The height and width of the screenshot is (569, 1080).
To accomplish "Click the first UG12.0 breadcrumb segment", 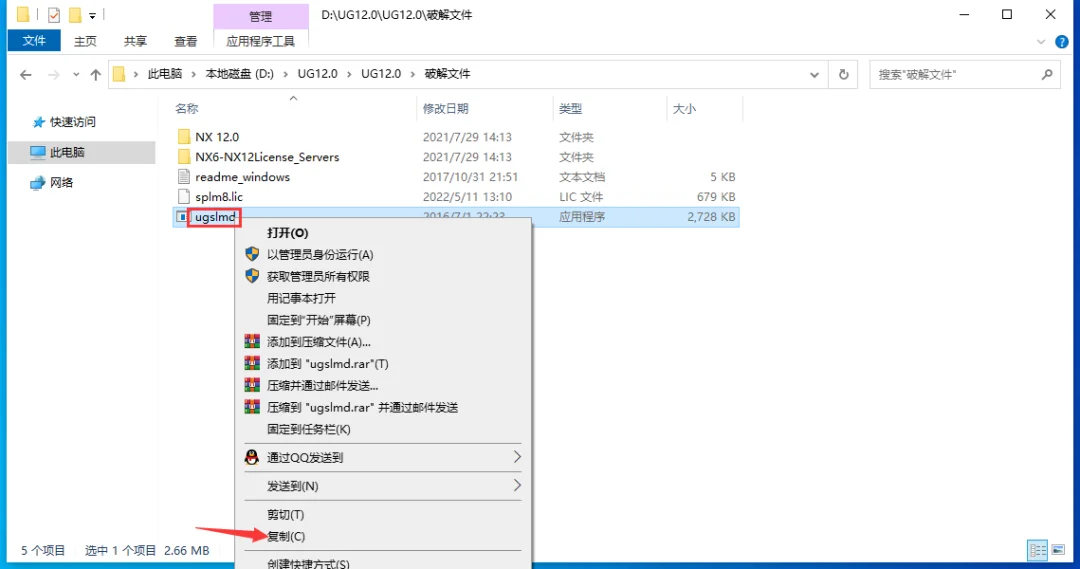I will 318,74.
